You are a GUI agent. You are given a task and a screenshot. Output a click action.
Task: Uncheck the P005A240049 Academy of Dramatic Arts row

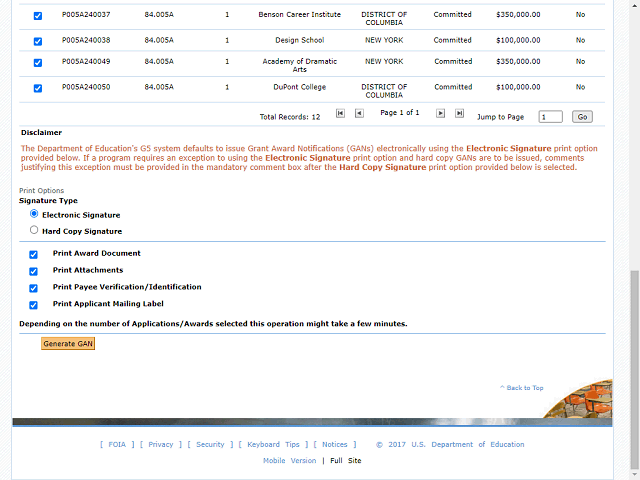[38, 63]
